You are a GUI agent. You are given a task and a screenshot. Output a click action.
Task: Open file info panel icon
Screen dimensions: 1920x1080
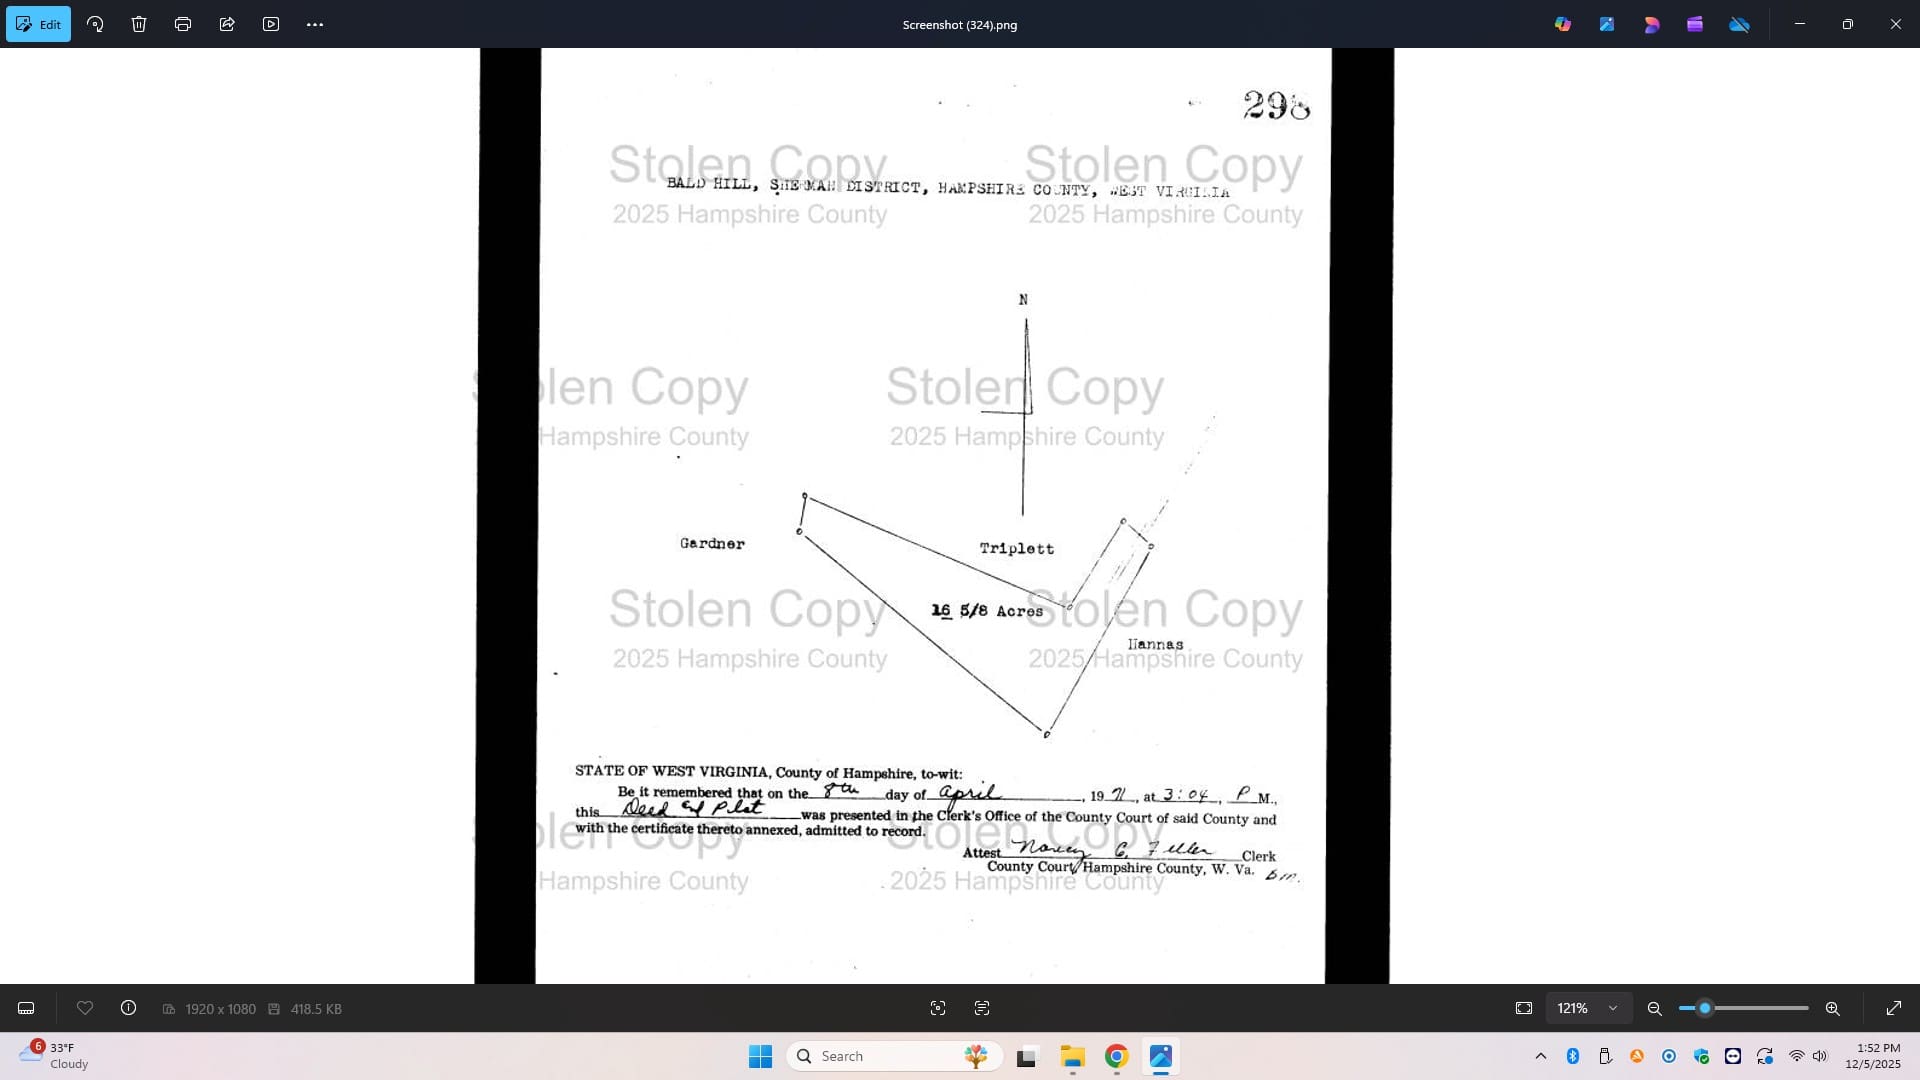(129, 1008)
